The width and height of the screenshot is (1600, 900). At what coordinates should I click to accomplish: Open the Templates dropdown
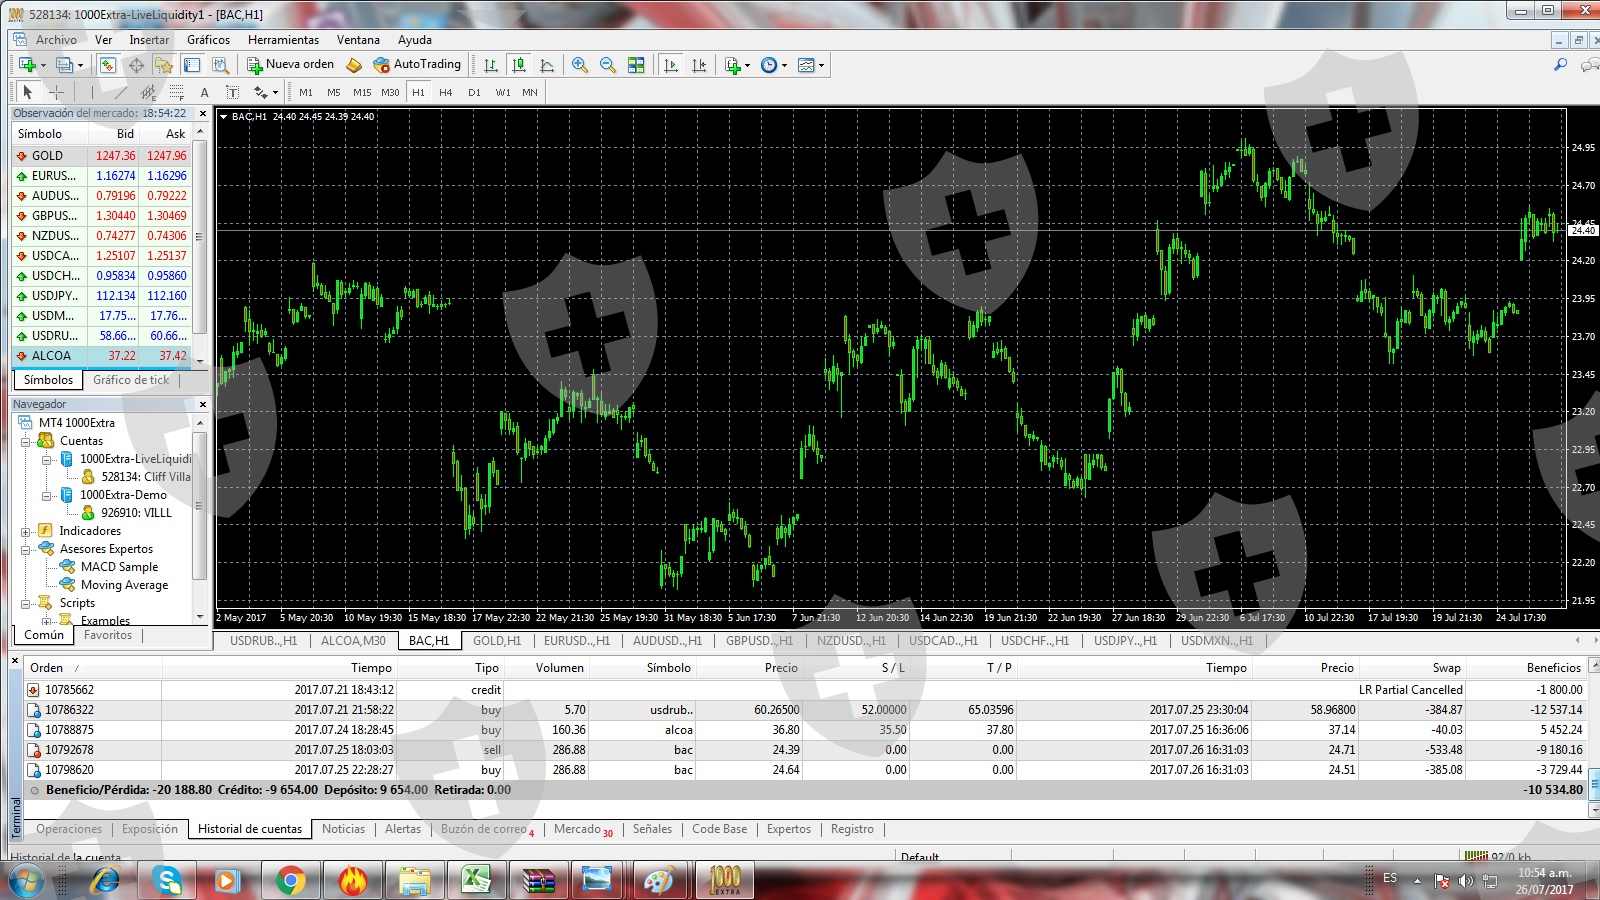point(811,65)
